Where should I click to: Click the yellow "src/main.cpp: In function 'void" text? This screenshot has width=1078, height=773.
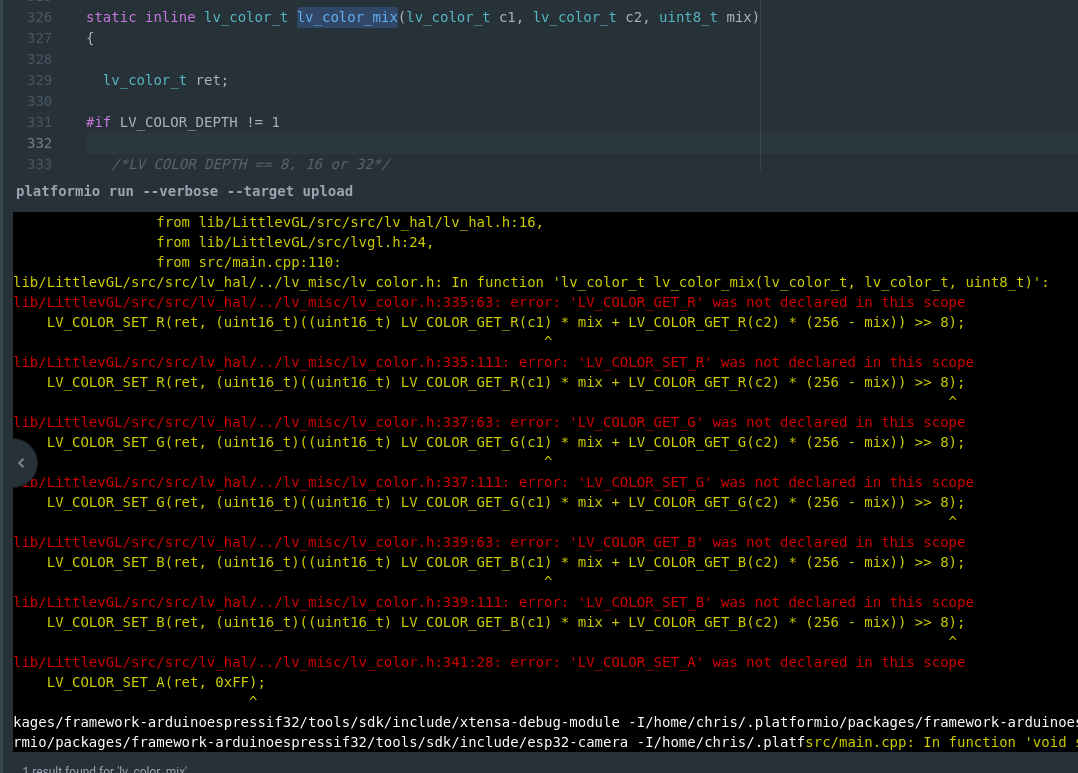click(x=941, y=742)
